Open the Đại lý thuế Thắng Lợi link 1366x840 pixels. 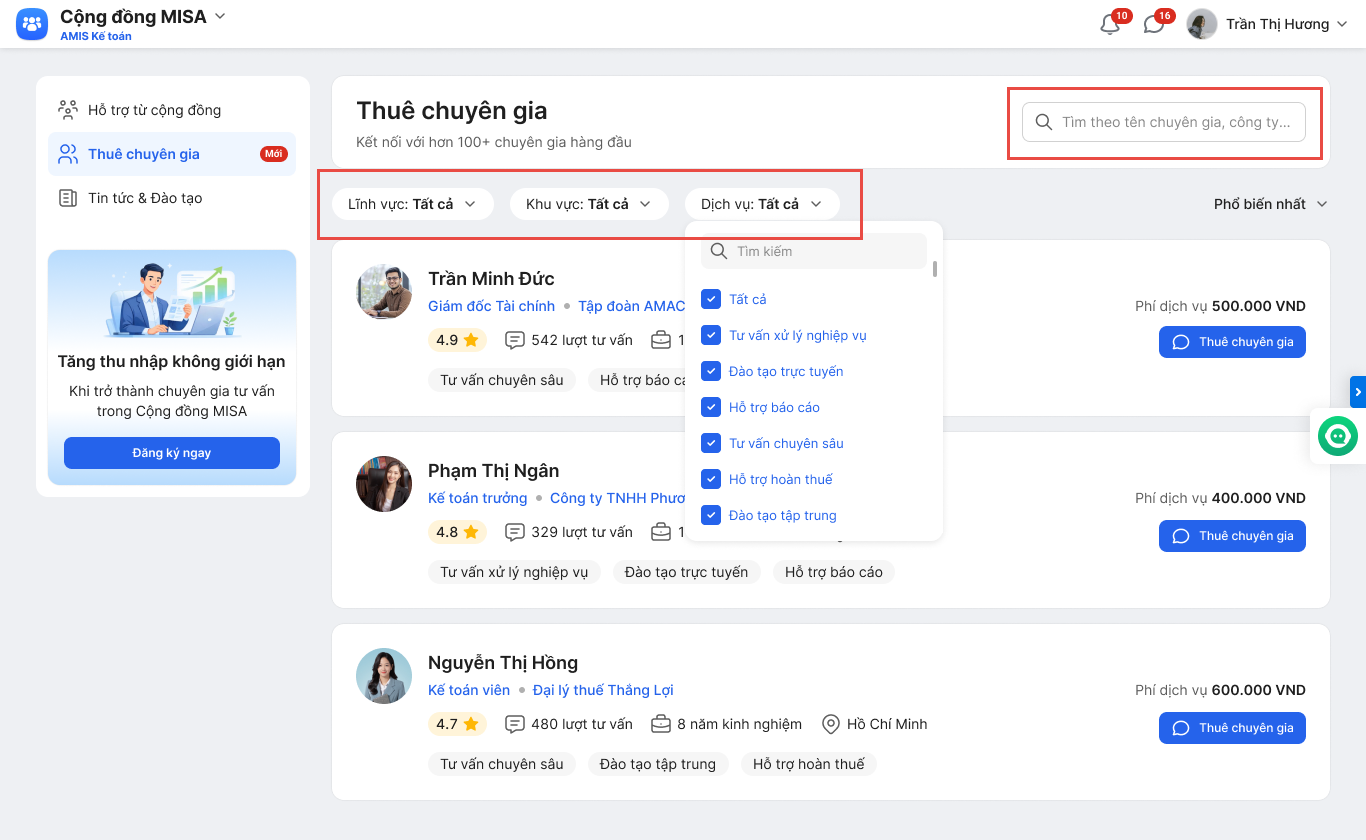tap(603, 690)
